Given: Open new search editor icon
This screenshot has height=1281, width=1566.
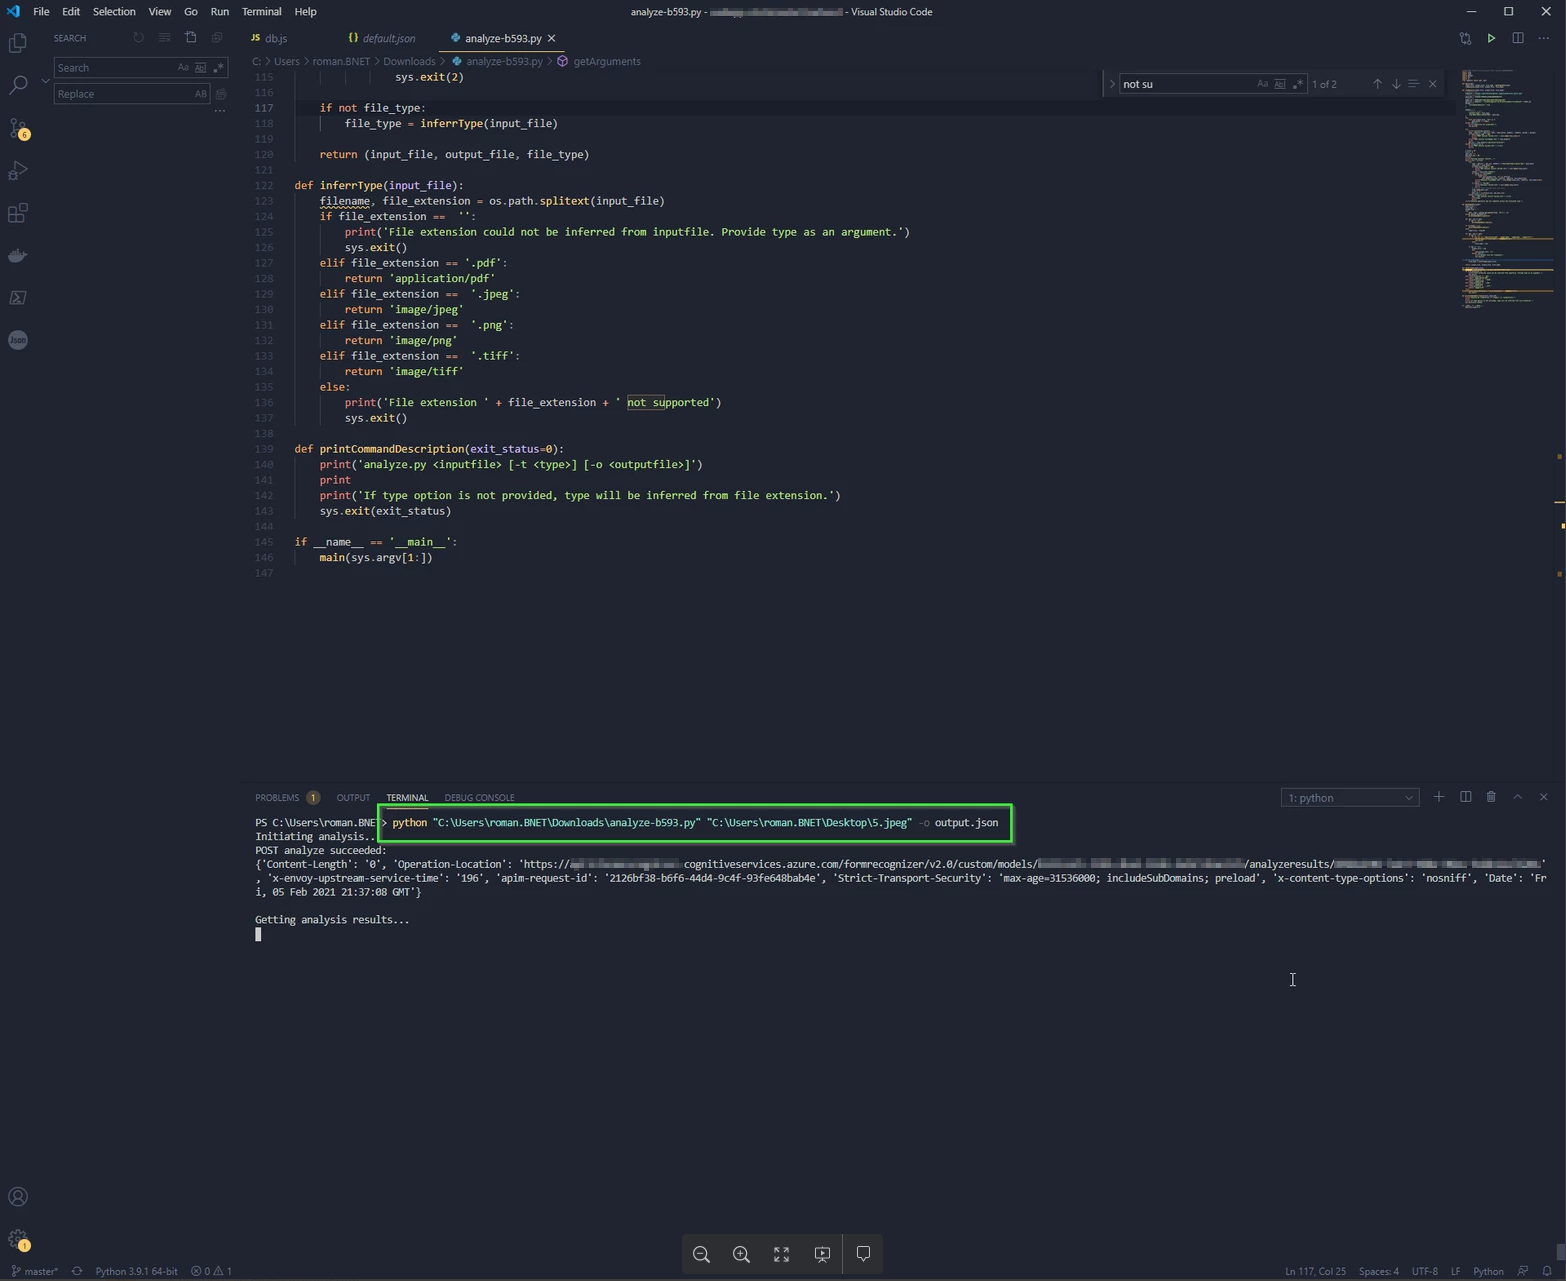Looking at the screenshot, I should (x=190, y=38).
